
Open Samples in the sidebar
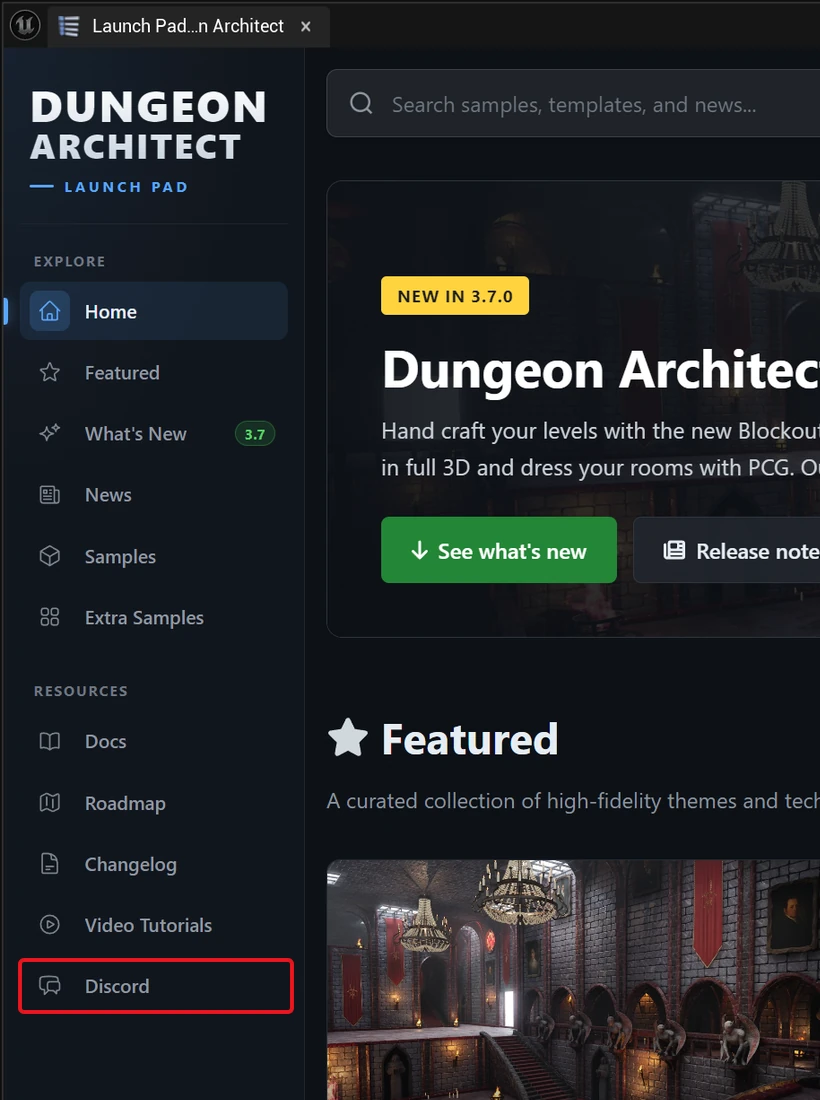(154, 556)
